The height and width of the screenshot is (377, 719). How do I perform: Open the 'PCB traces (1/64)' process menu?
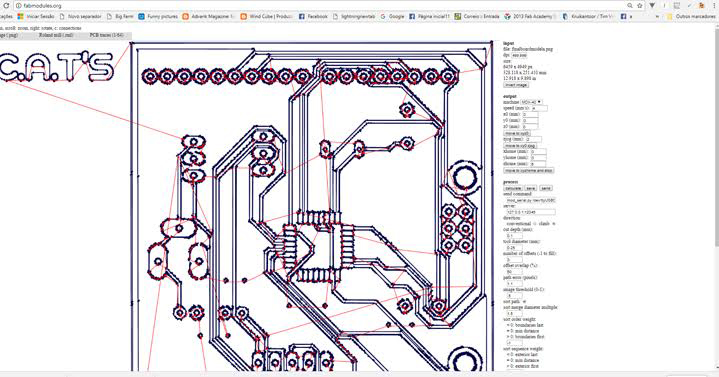tap(106, 35)
